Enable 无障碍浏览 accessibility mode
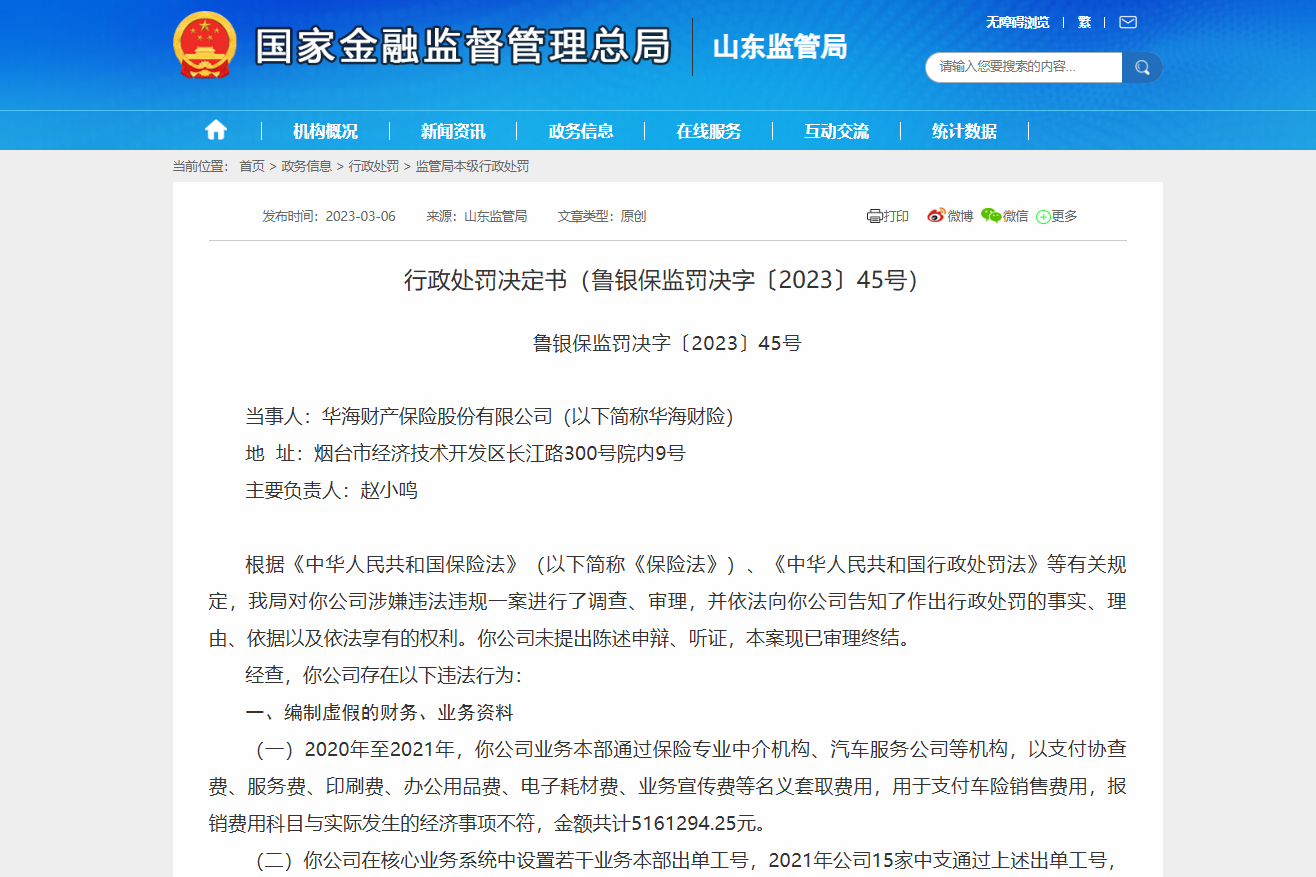This screenshot has height=877, width=1316. click(1018, 22)
